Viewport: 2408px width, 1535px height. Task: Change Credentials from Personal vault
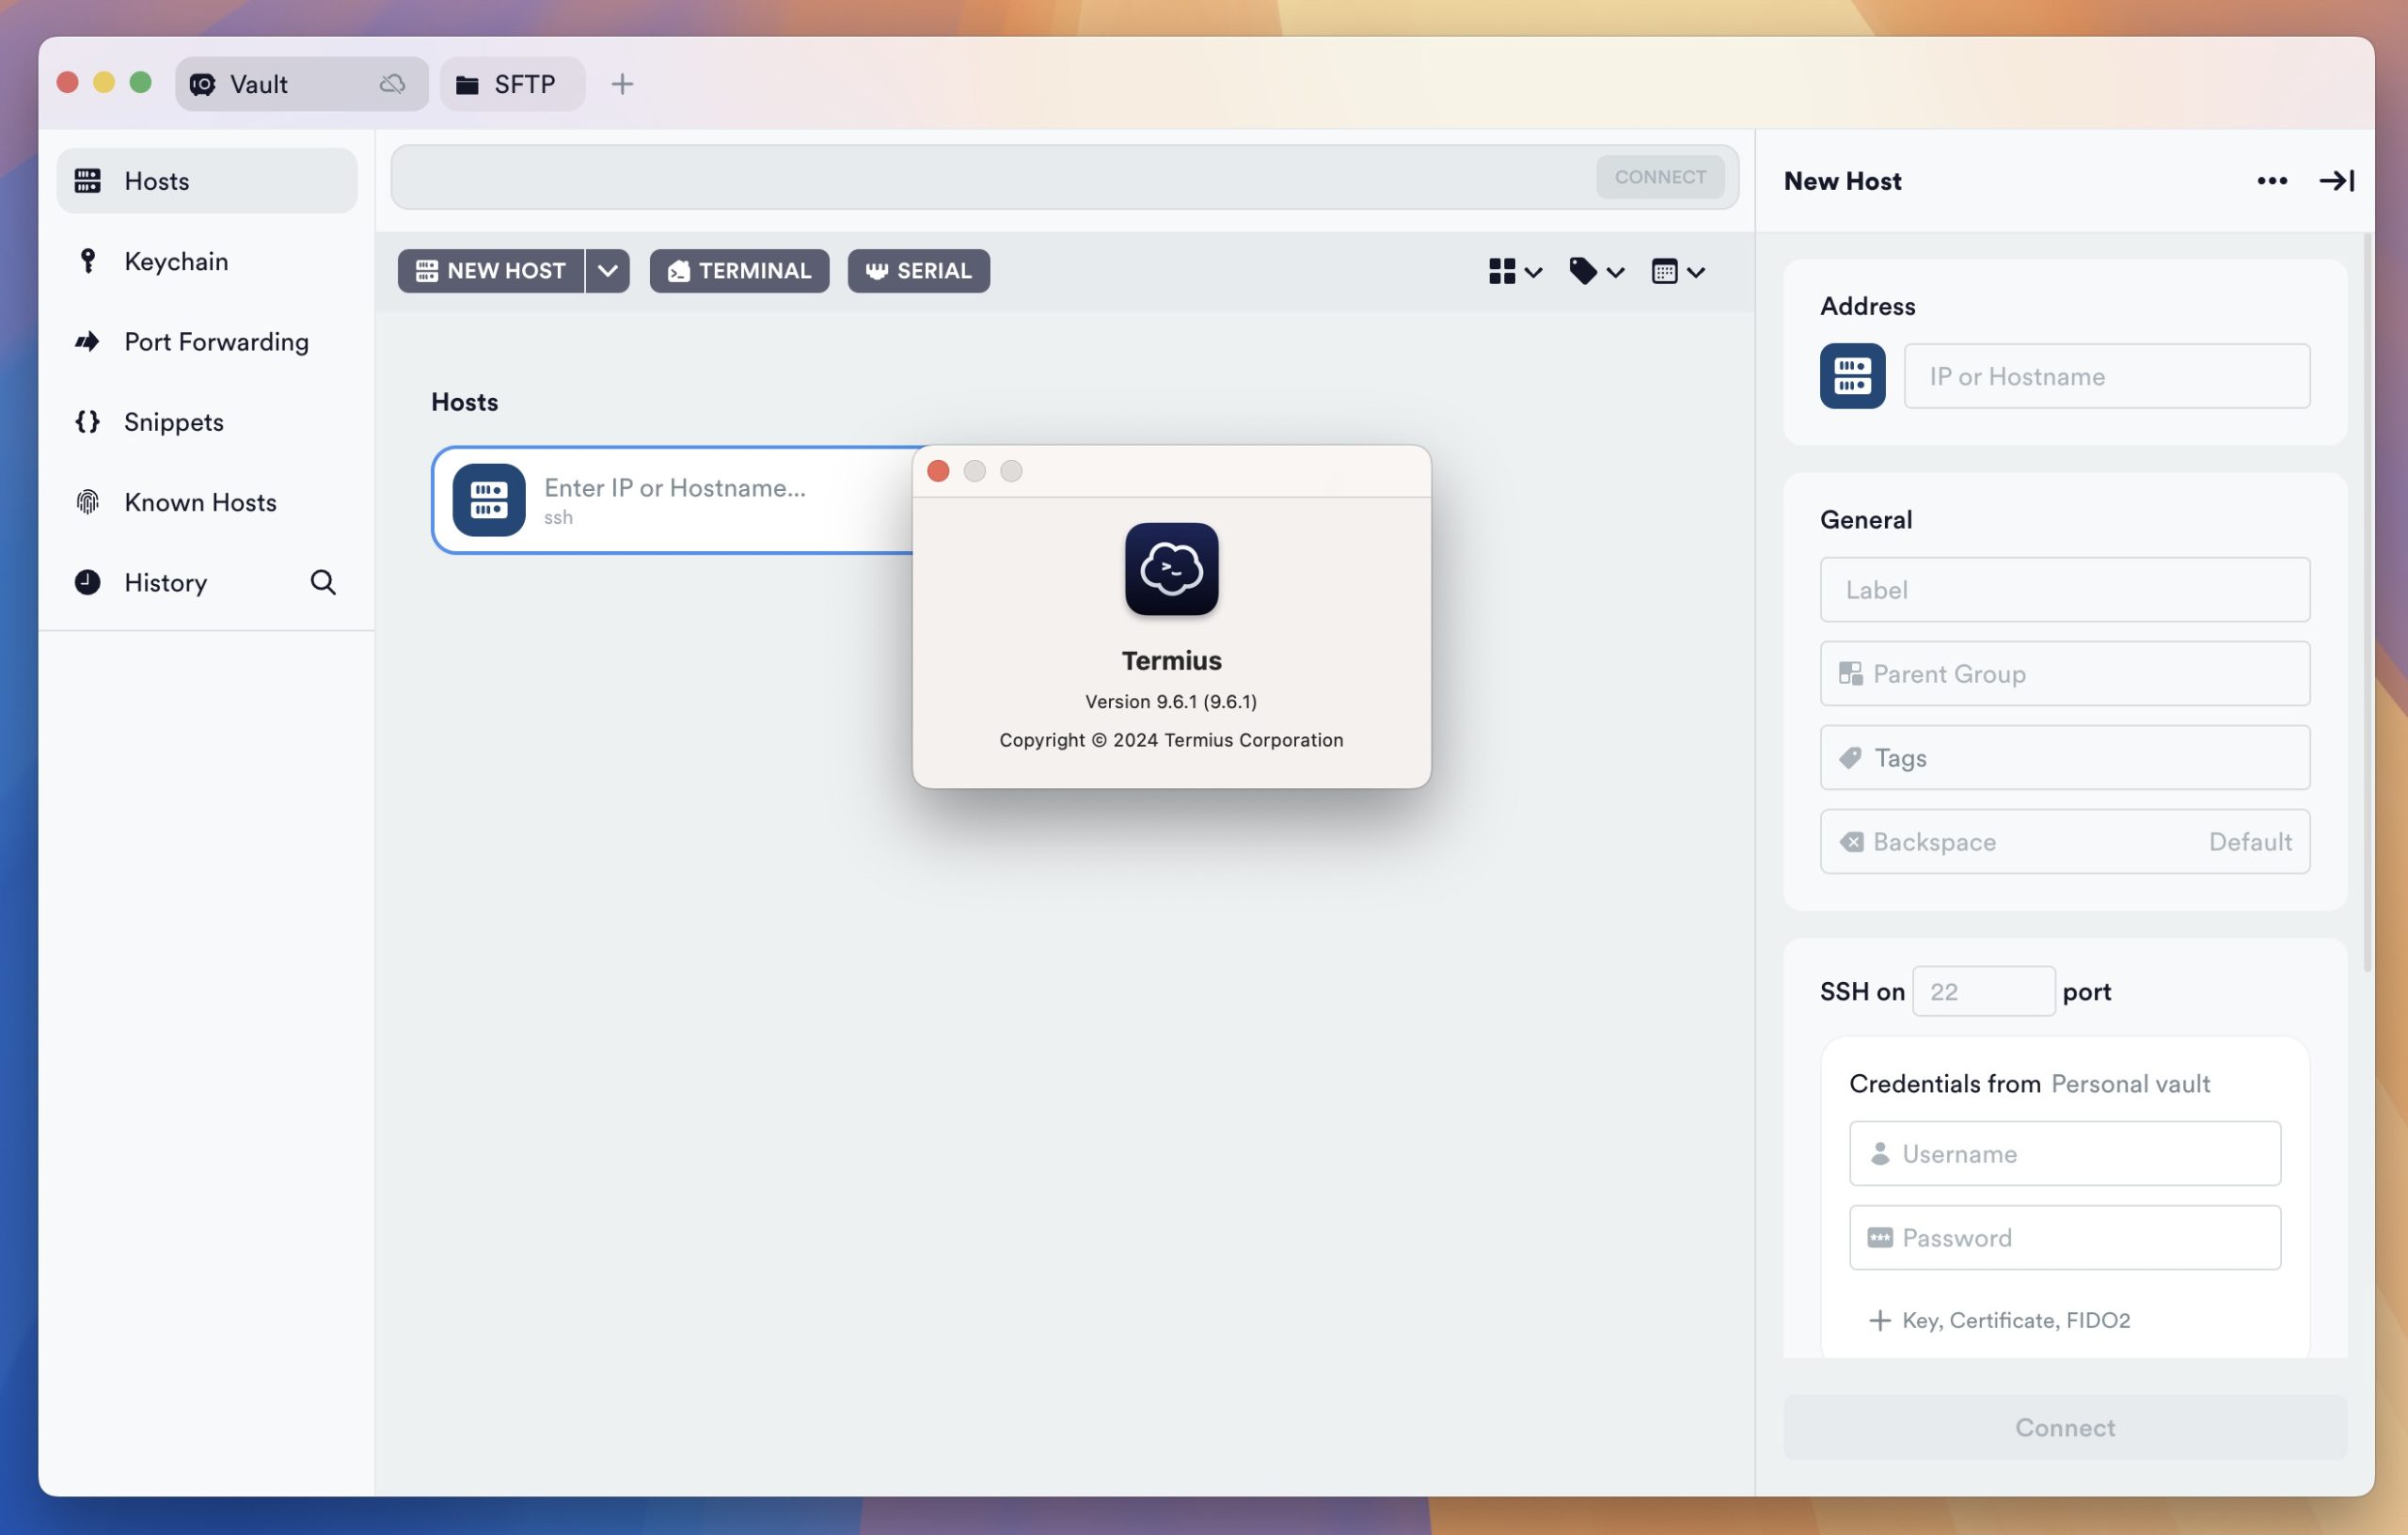pyautogui.click(x=2130, y=1084)
